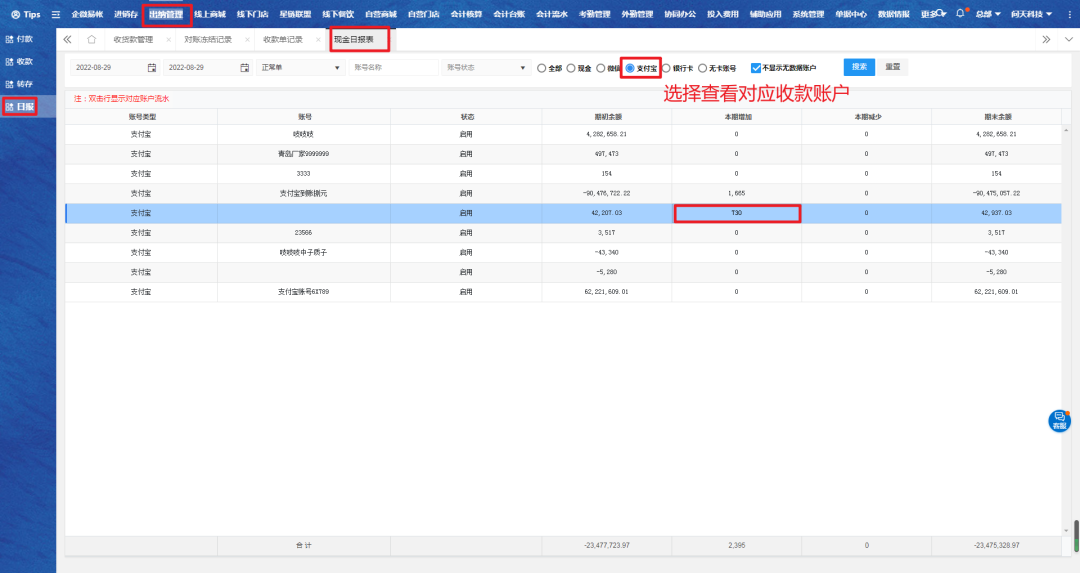Open calendar icon of first date field
The height and width of the screenshot is (573, 1080).
pyautogui.click(x=152, y=68)
